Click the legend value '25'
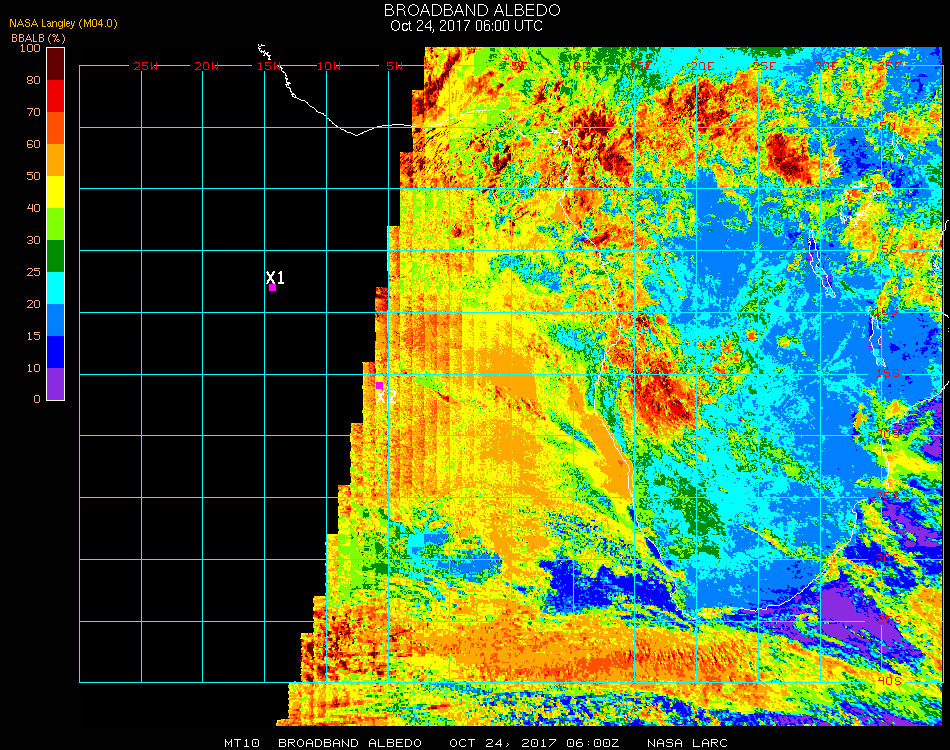The image size is (950, 750). click(x=33, y=273)
